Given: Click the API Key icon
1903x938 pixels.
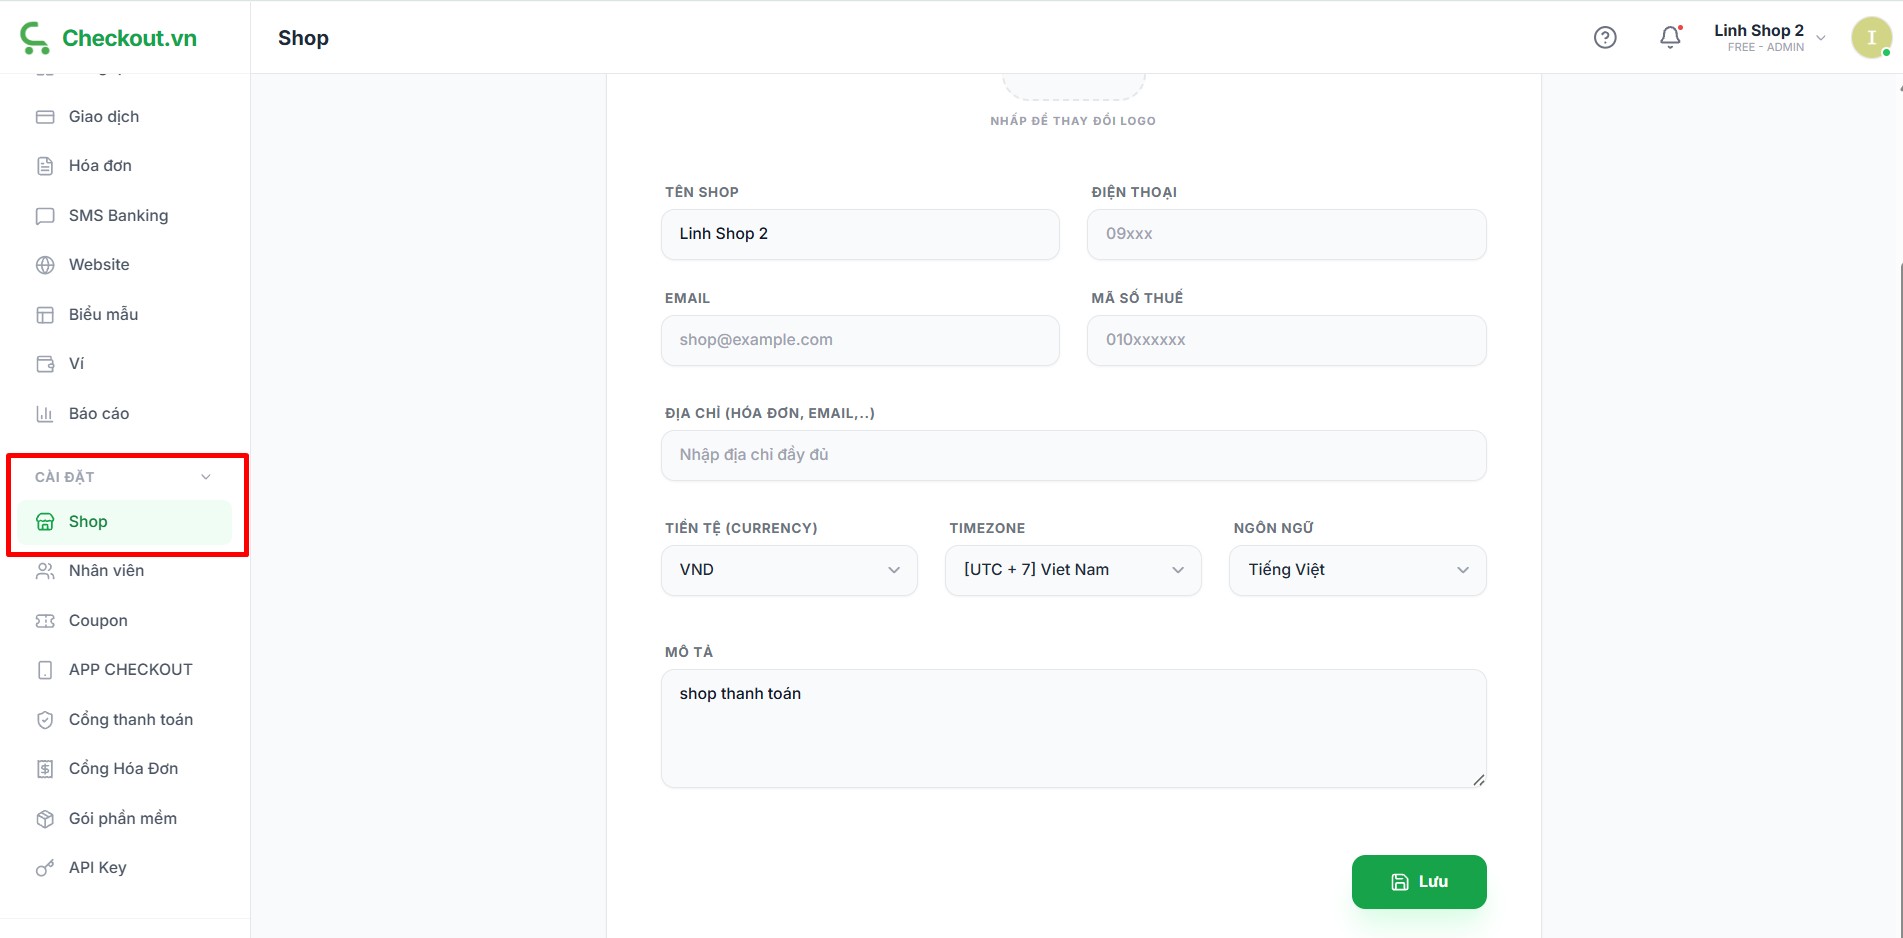Looking at the screenshot, I should (45, 868).
